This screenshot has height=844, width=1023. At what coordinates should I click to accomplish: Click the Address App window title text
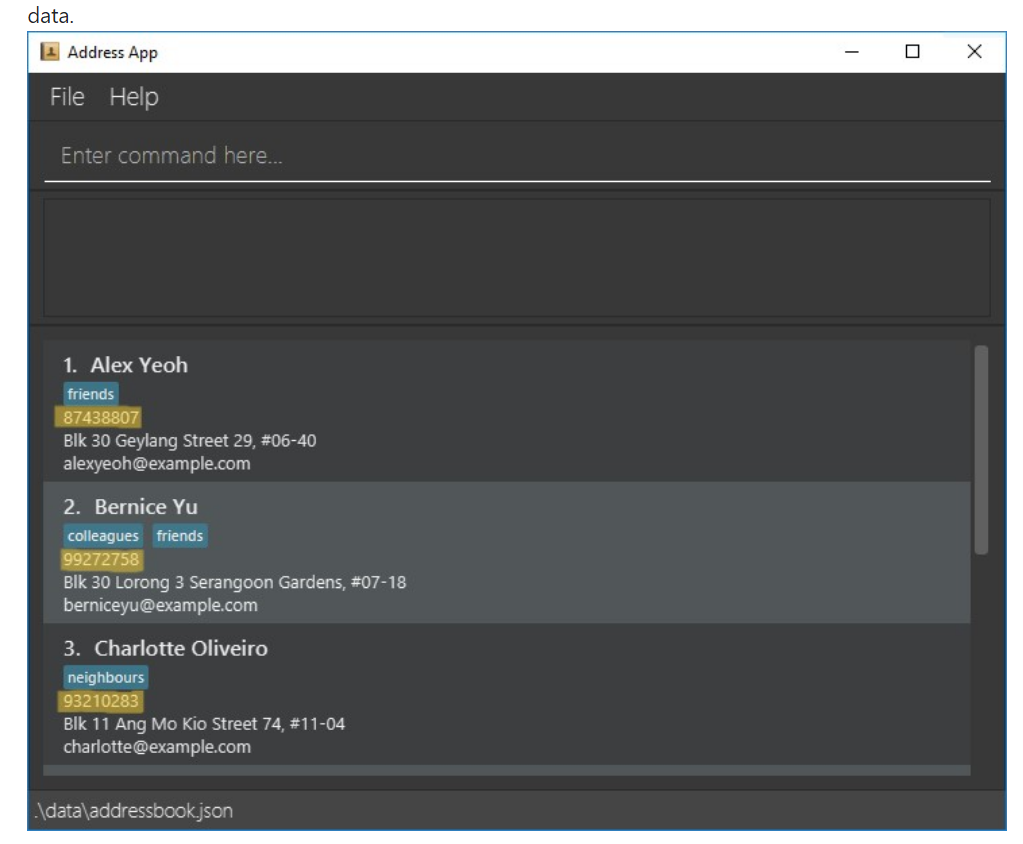pyautogui.click(x=112, y=52)
